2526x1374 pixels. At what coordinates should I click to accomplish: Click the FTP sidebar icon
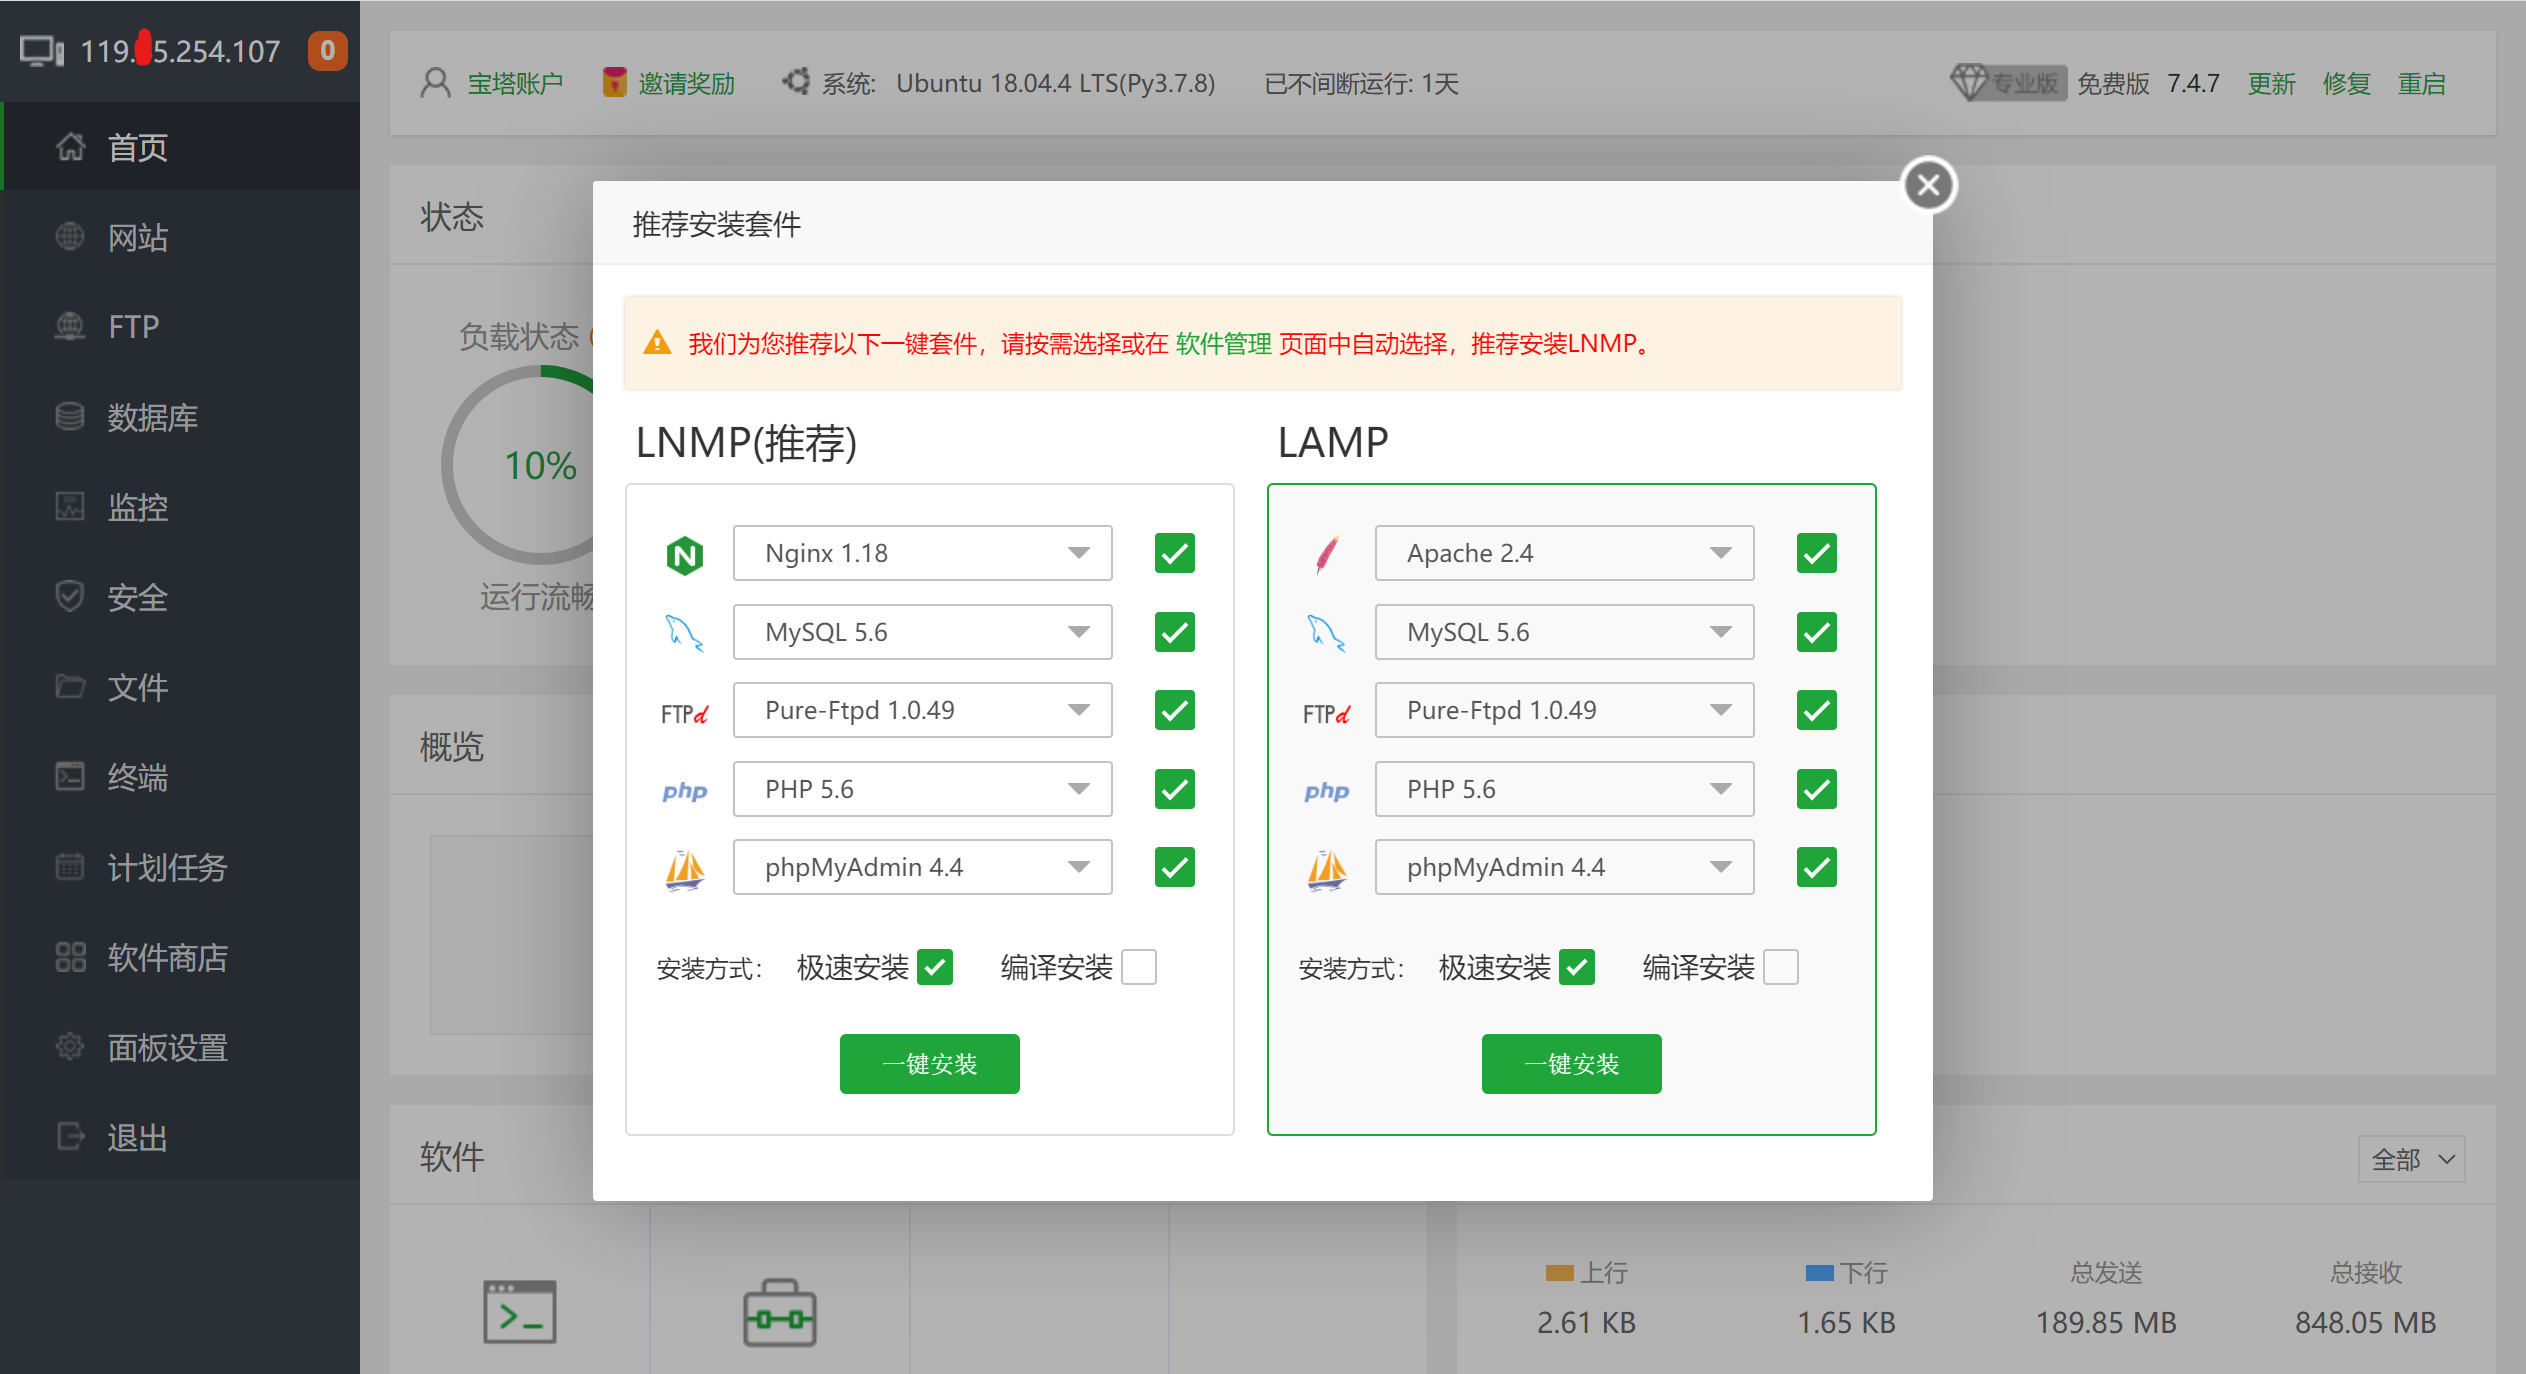click(70, 326)
